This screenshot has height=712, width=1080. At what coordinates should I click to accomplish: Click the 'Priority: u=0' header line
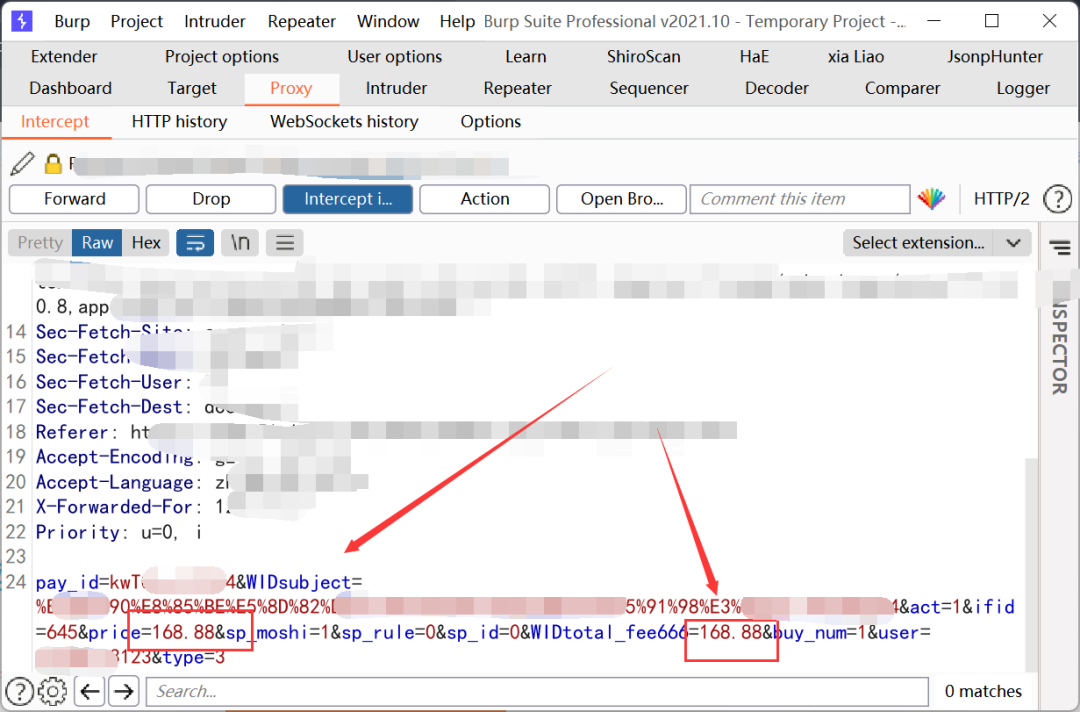pyautogui.click(x=118, y=532)
